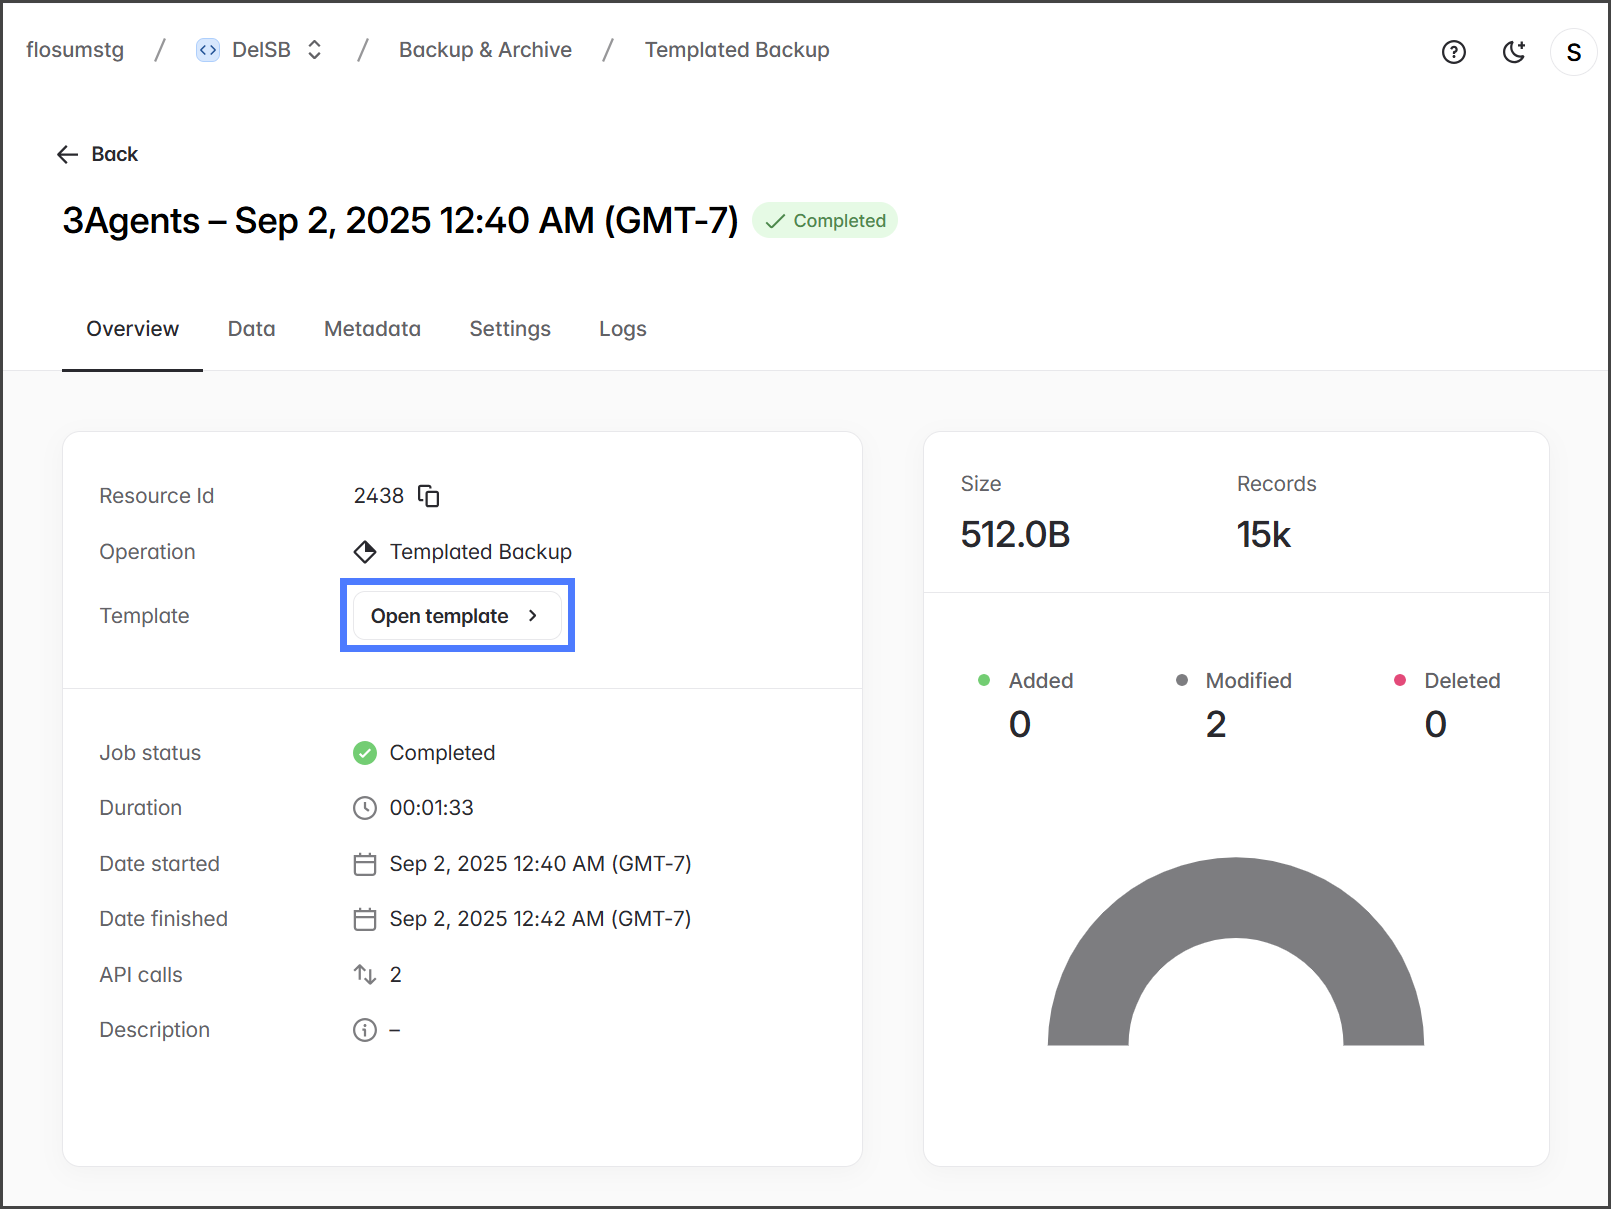Click the chevron on Open template

coord(533,616)
